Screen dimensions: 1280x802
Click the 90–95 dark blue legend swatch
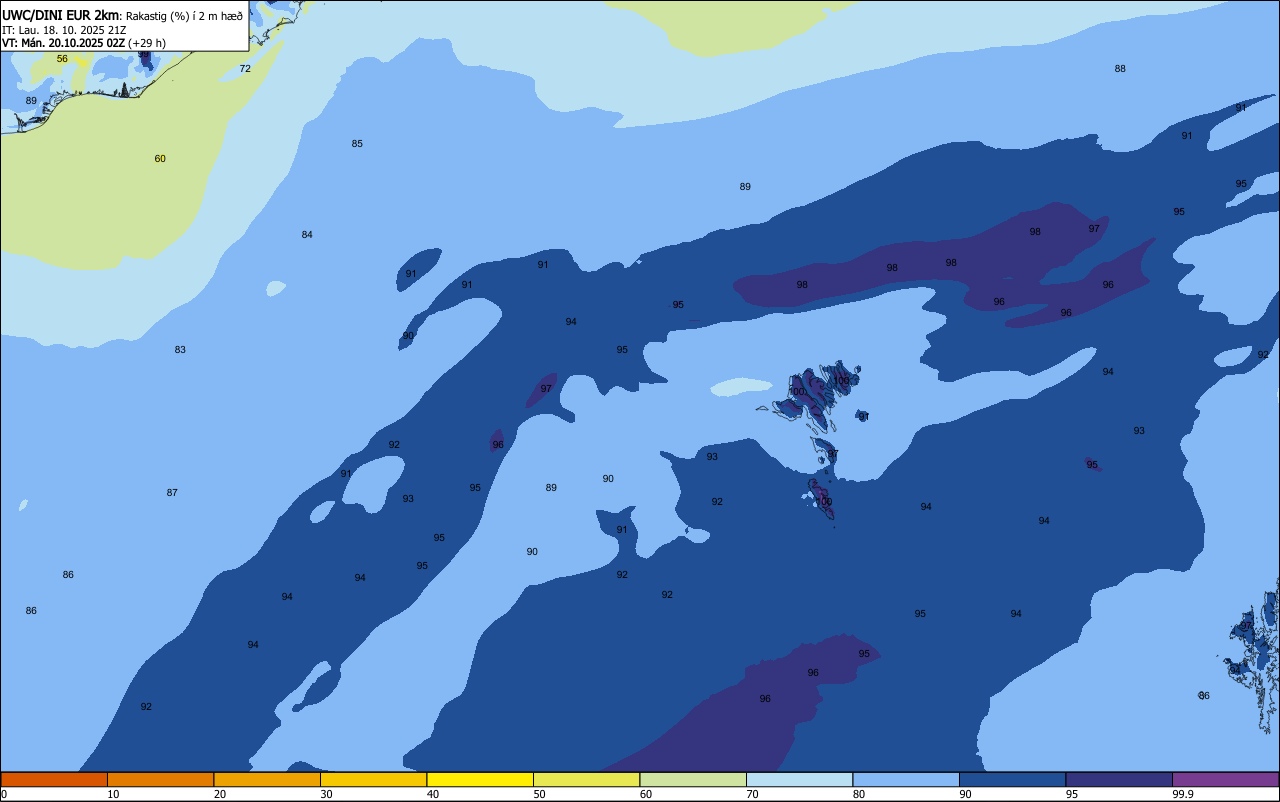click(1012, 779)
